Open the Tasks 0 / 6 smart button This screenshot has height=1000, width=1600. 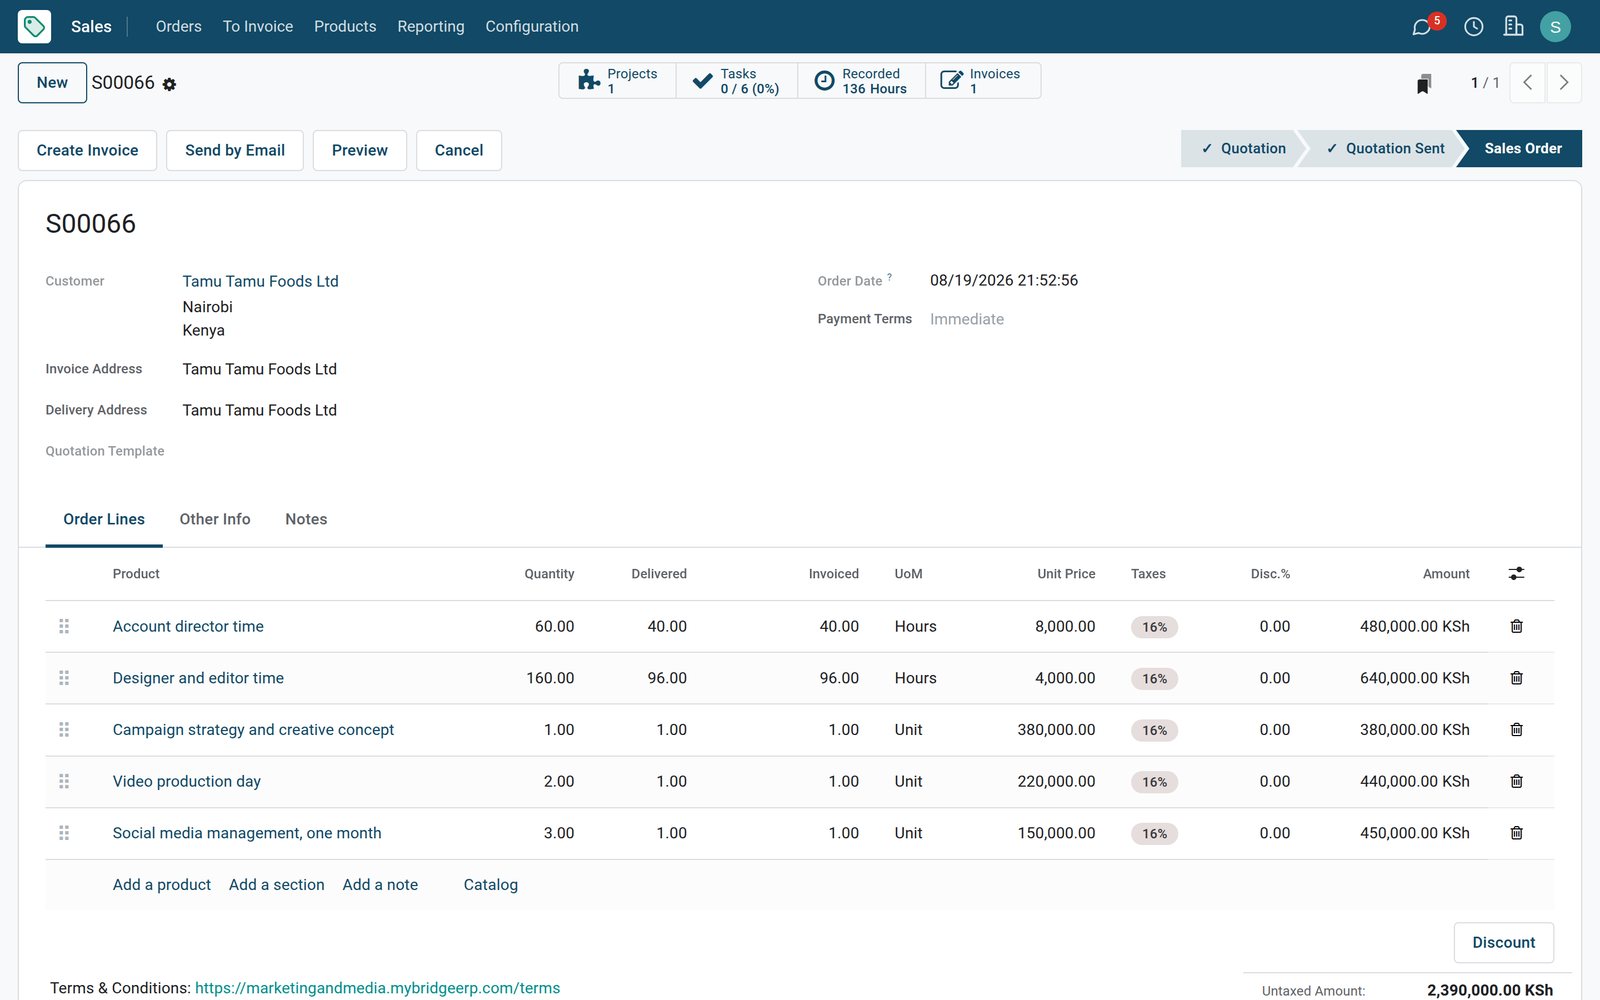(737, 81)
